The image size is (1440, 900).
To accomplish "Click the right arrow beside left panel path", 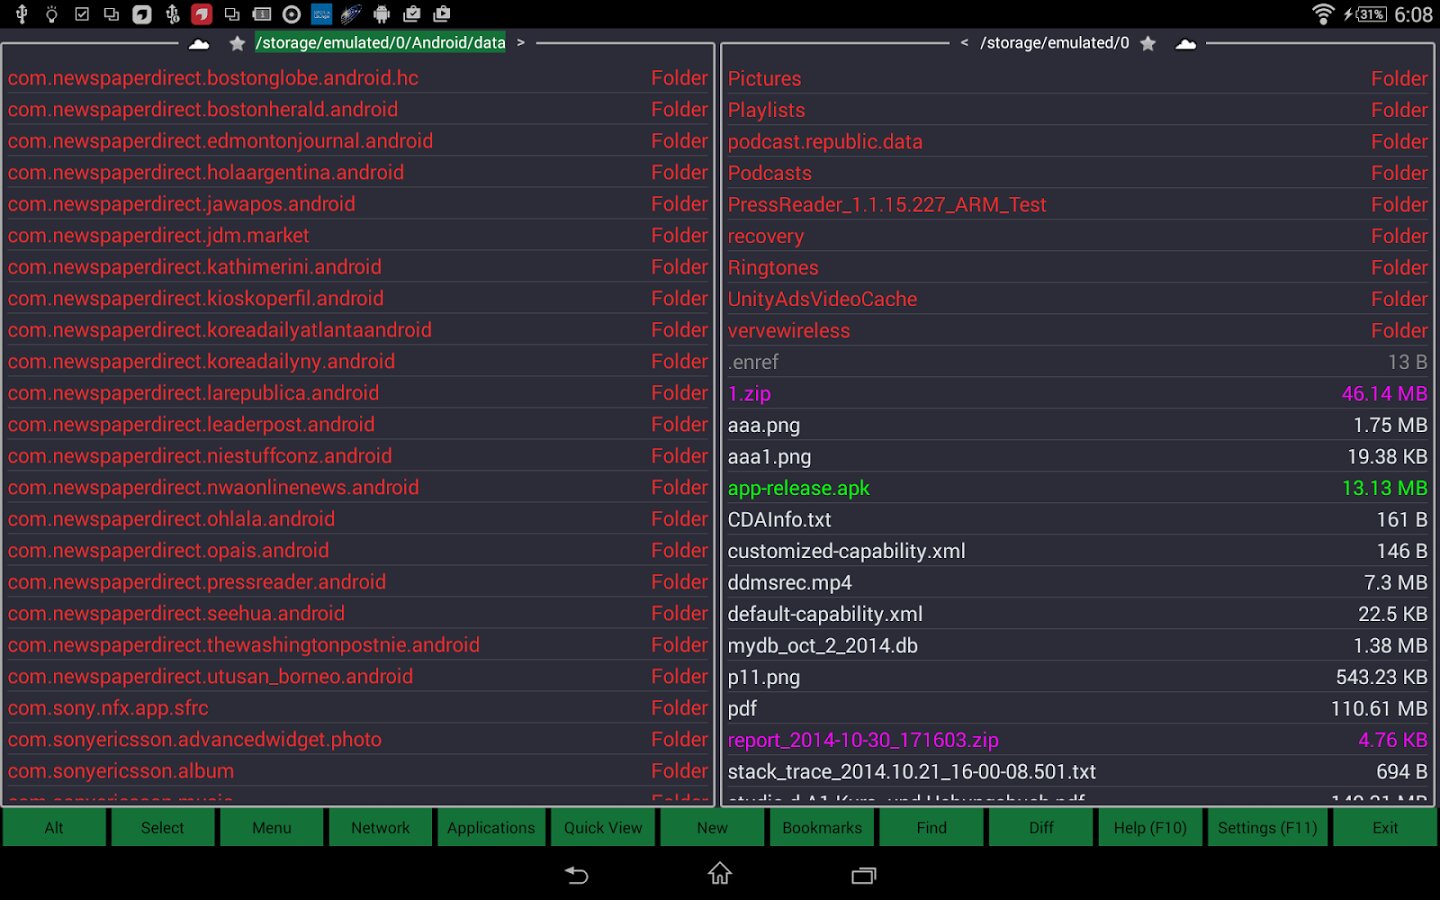I will 521,43.
